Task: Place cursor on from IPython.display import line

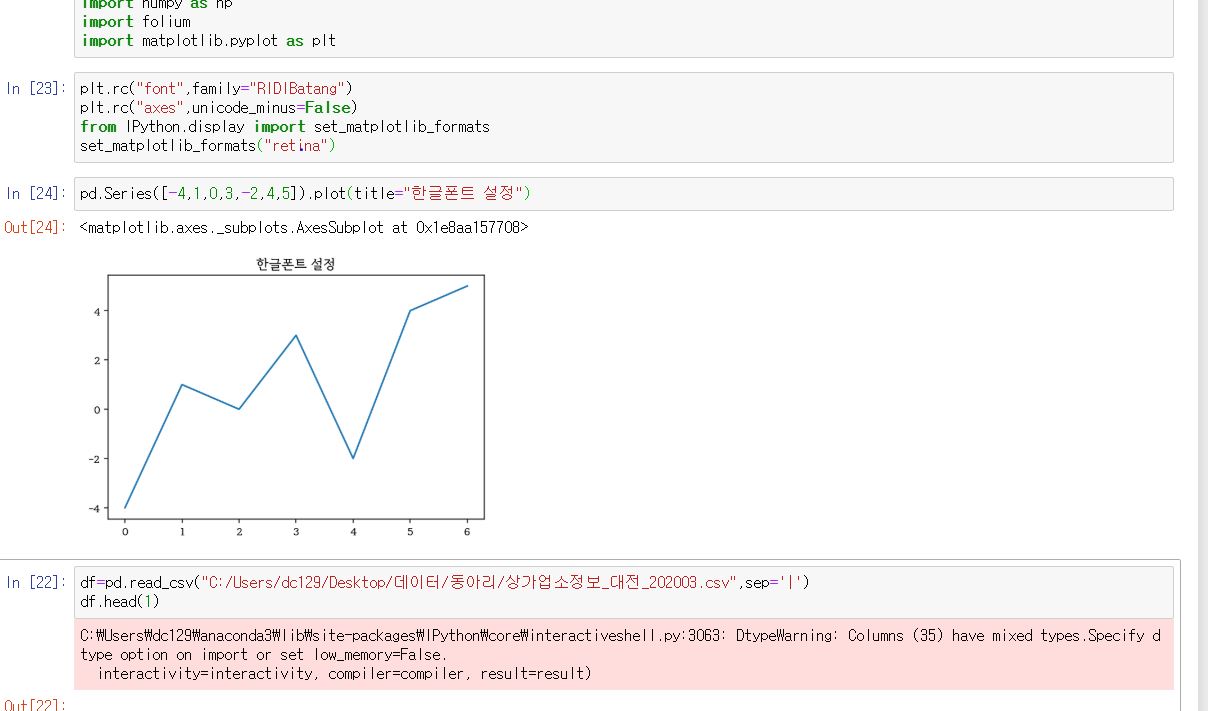Action: (x=284, y=126)
